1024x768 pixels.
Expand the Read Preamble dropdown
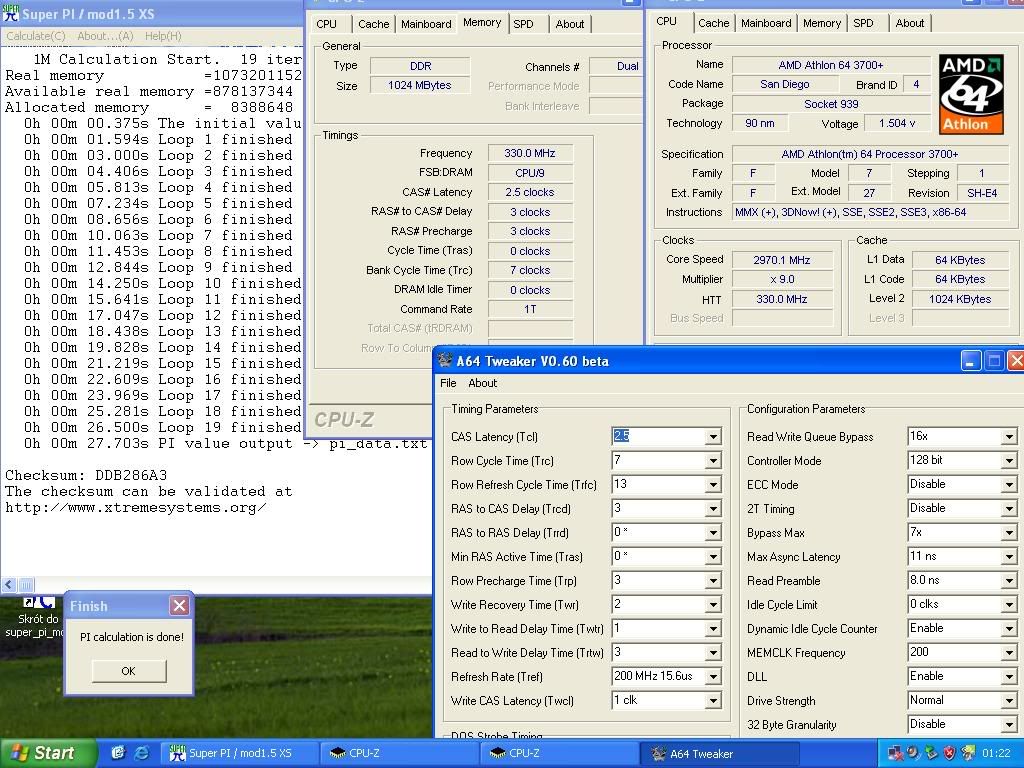(x=1009, y=581)
